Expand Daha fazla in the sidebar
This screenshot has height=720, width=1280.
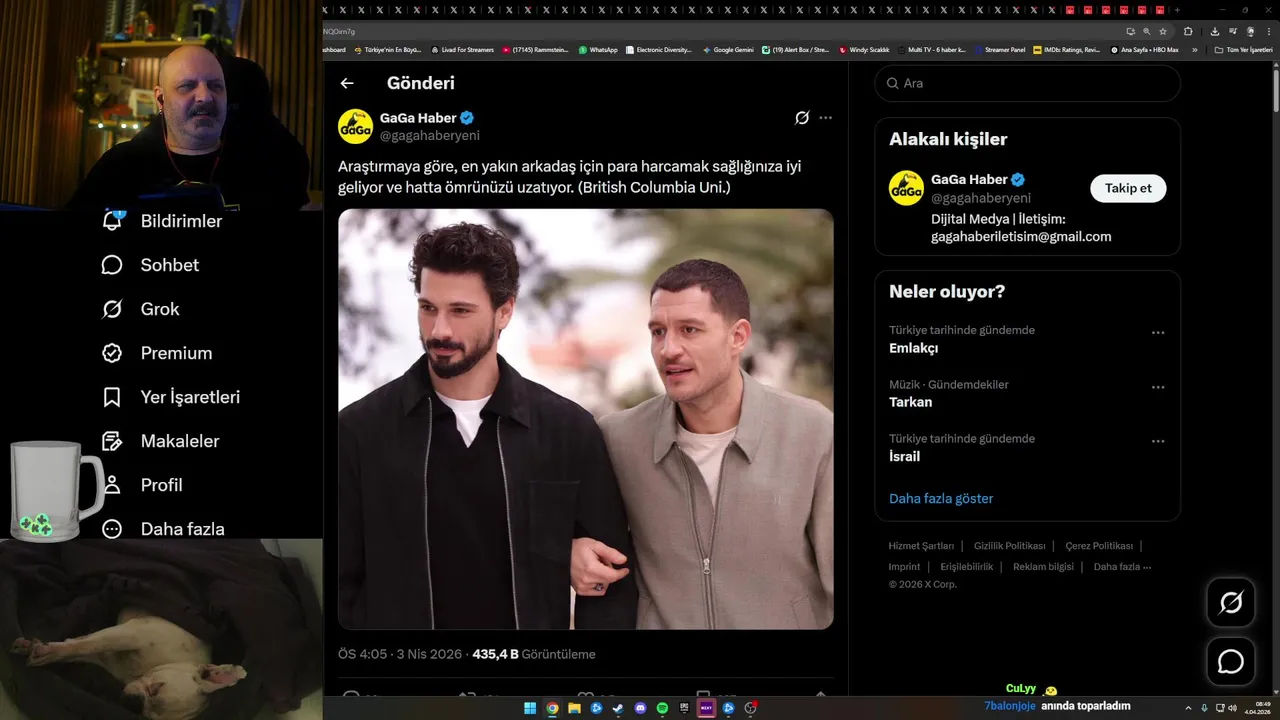(x=163, y=529)
